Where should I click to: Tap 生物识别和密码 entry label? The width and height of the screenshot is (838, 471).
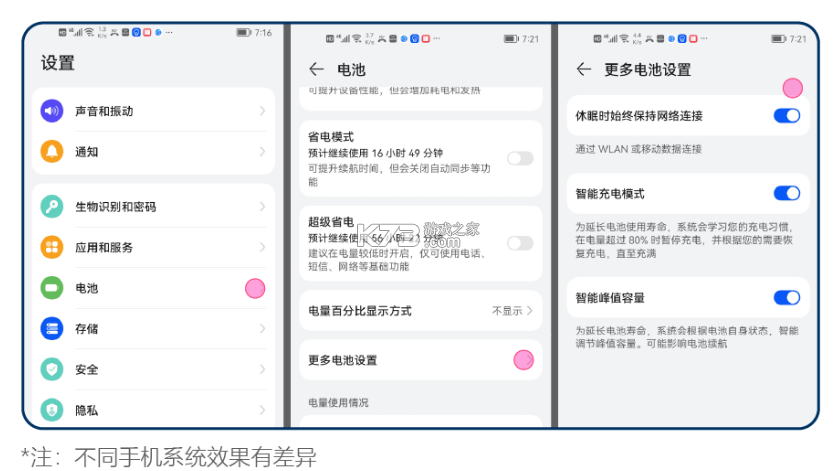[115, 207]
